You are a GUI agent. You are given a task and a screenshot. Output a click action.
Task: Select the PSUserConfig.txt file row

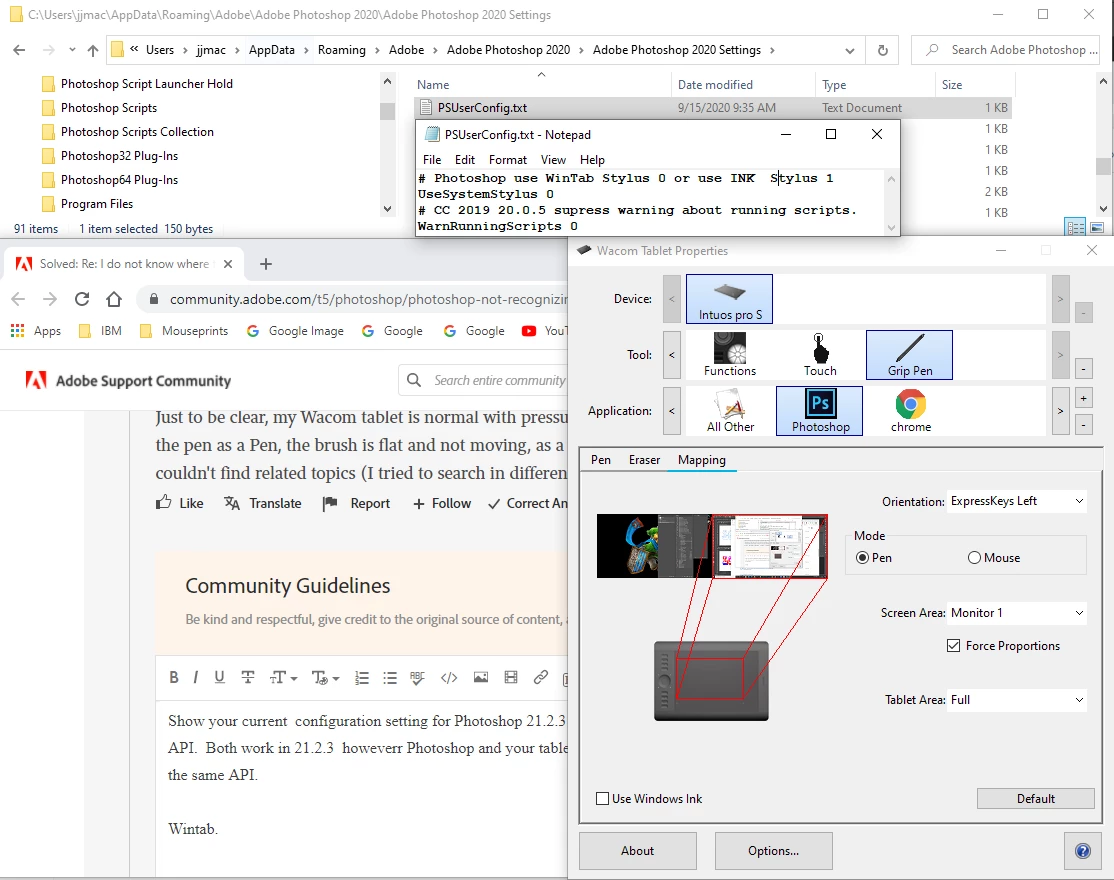712,108
